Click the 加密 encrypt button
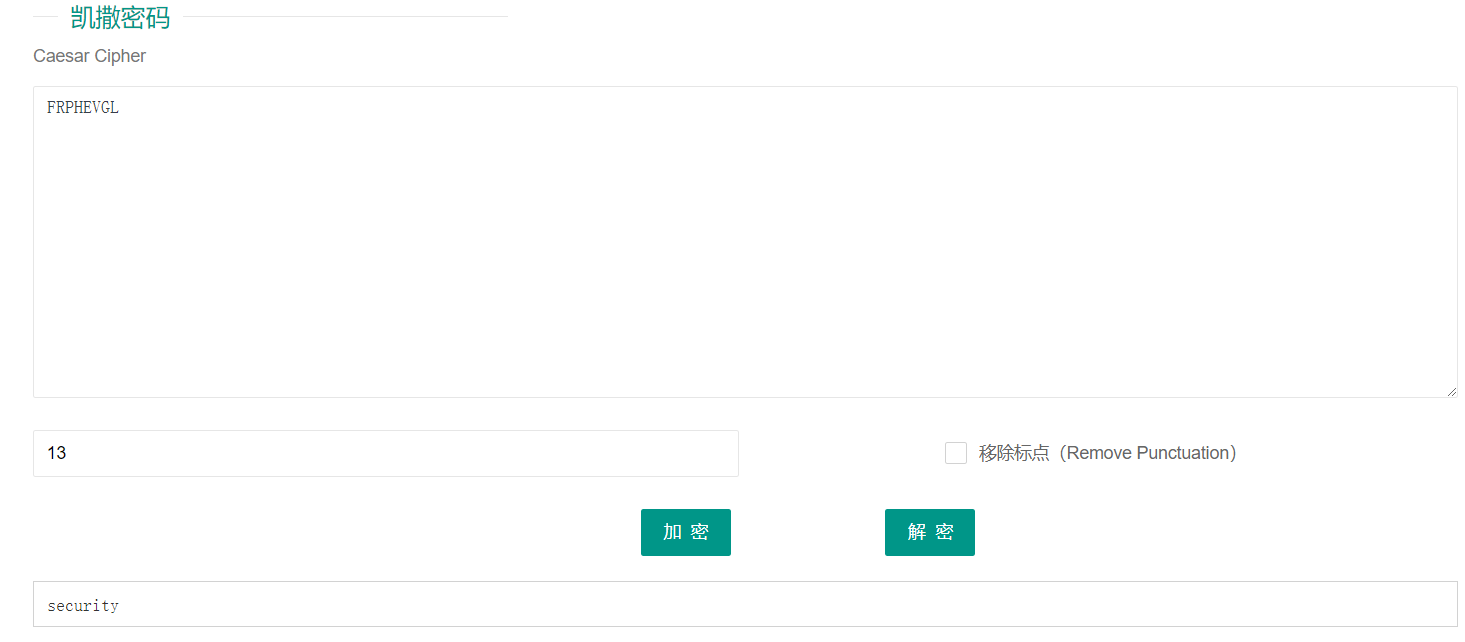Image resolution: width=1465 pixels, height=642 pixels. tap(685, 532)
